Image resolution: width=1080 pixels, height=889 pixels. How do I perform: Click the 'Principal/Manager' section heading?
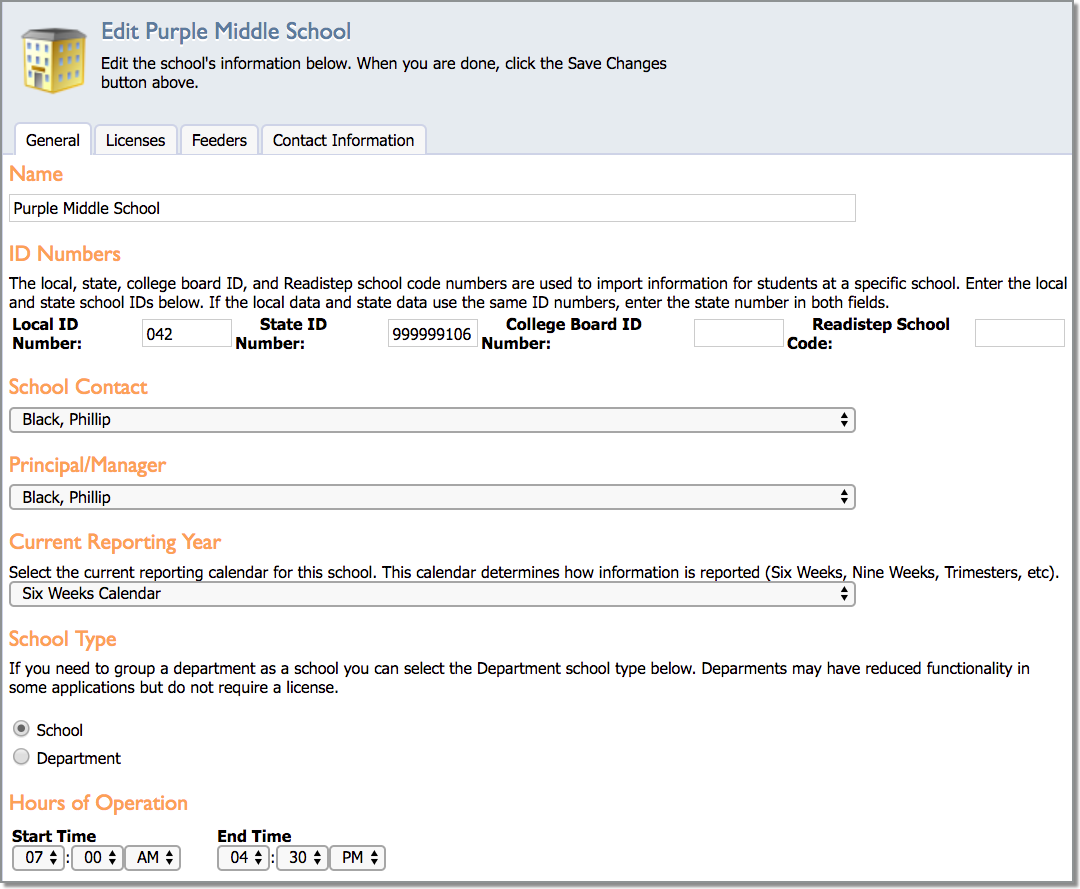[x=87, y=466]
